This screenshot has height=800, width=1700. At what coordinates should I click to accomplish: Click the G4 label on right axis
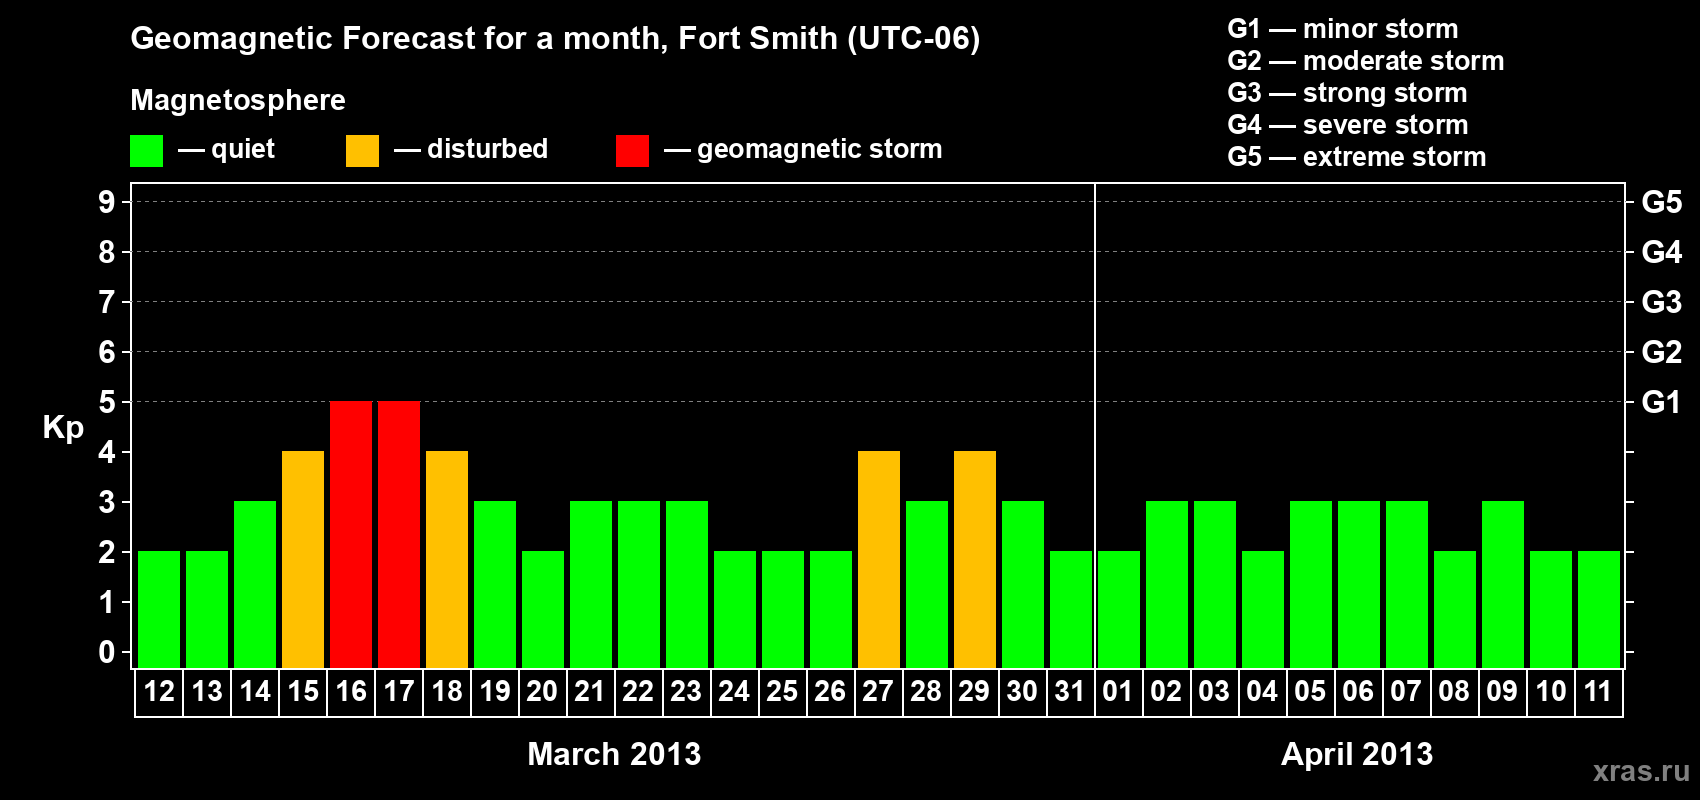(x=1662, y=252)
